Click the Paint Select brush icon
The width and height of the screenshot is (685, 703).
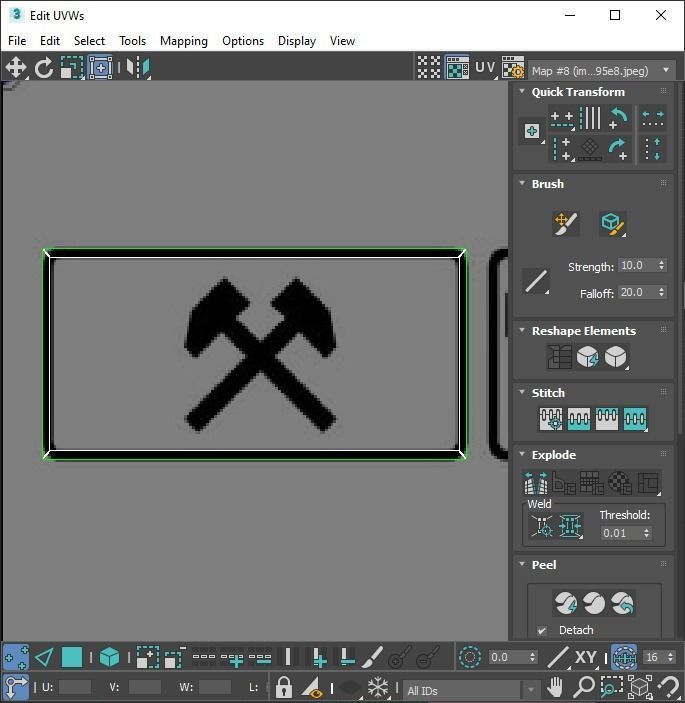(x=372, y=658)
